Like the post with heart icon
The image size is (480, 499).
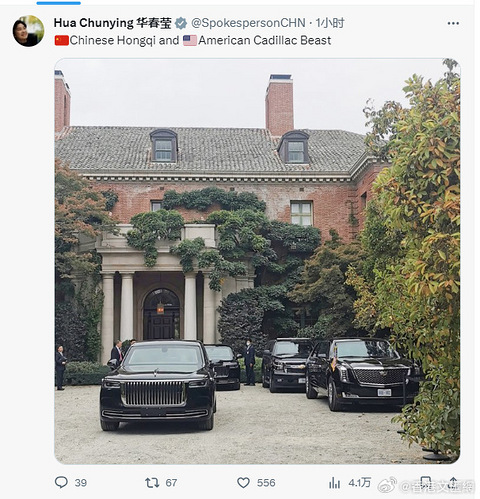(243, 483)
